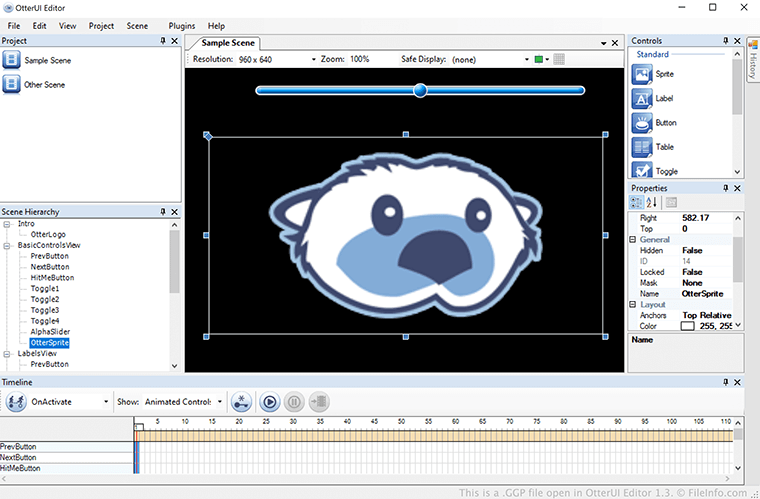Screen dimensions: 760x499
Task: Select the Table control icon
Action: pyautogui.click(x=642, y=147)
